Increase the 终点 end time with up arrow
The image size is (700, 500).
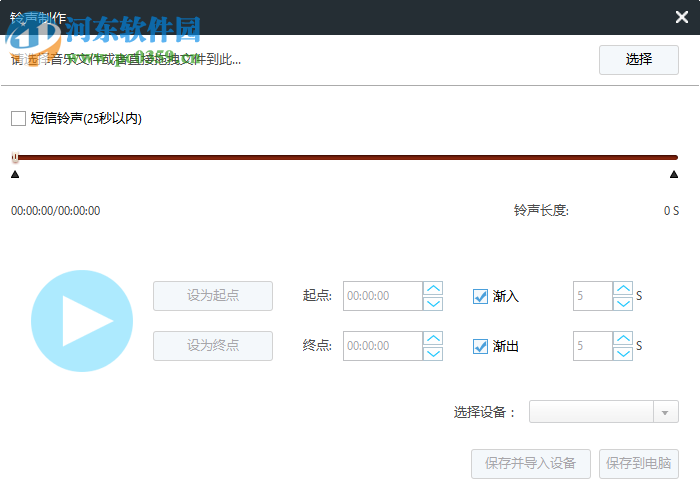pyautogui.click(x=433, y=338)
